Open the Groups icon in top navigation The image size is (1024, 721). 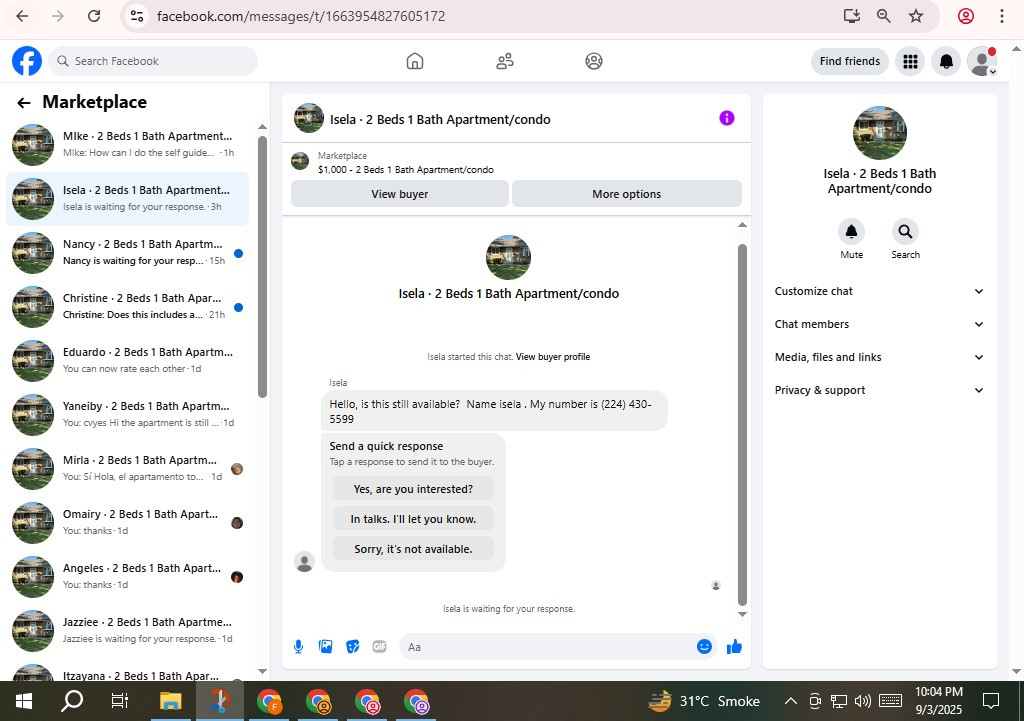(594, 61)
